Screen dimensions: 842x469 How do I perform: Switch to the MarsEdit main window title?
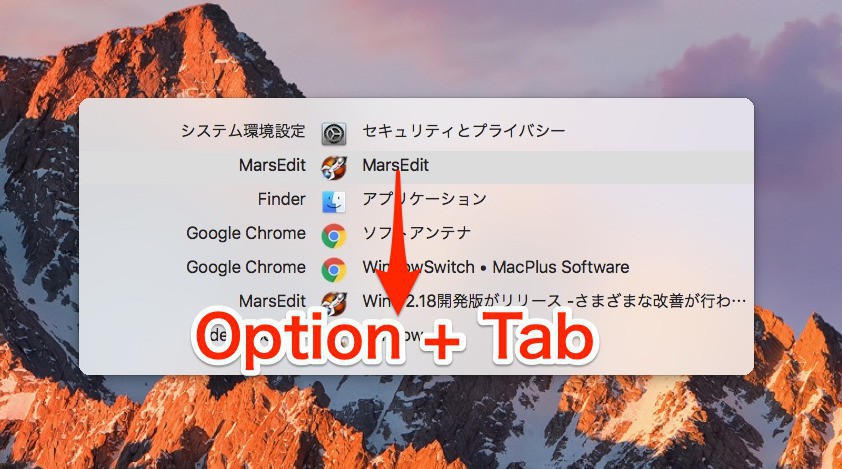395,165
